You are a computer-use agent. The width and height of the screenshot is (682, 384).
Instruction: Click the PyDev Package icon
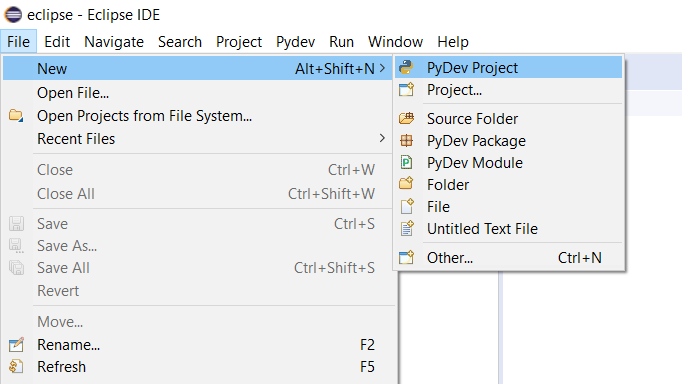click(x=406, y=140)
